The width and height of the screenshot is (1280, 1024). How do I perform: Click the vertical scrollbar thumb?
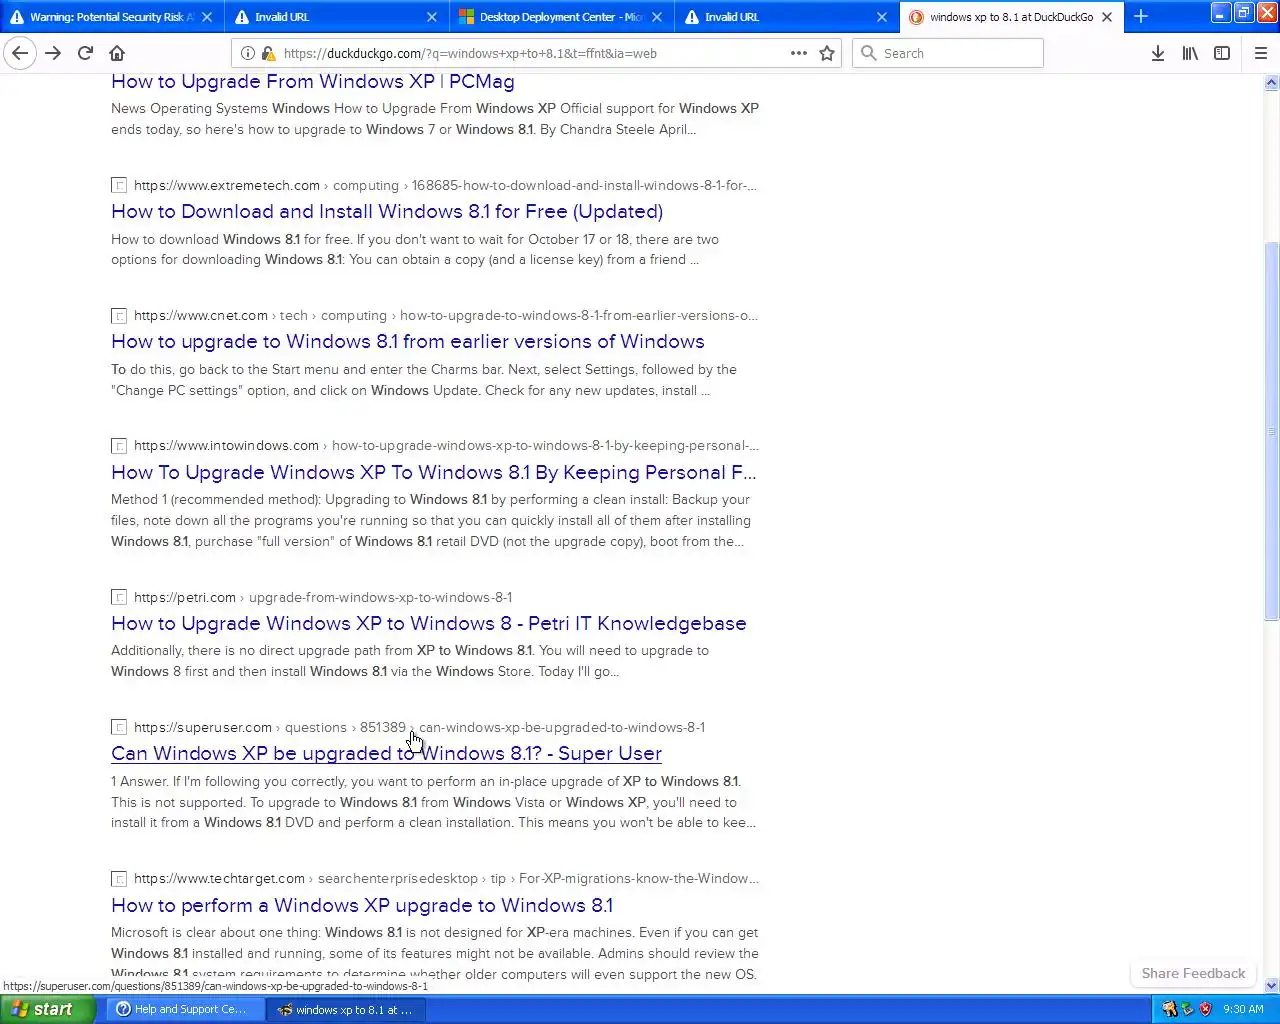click(x=1271, y=431)
